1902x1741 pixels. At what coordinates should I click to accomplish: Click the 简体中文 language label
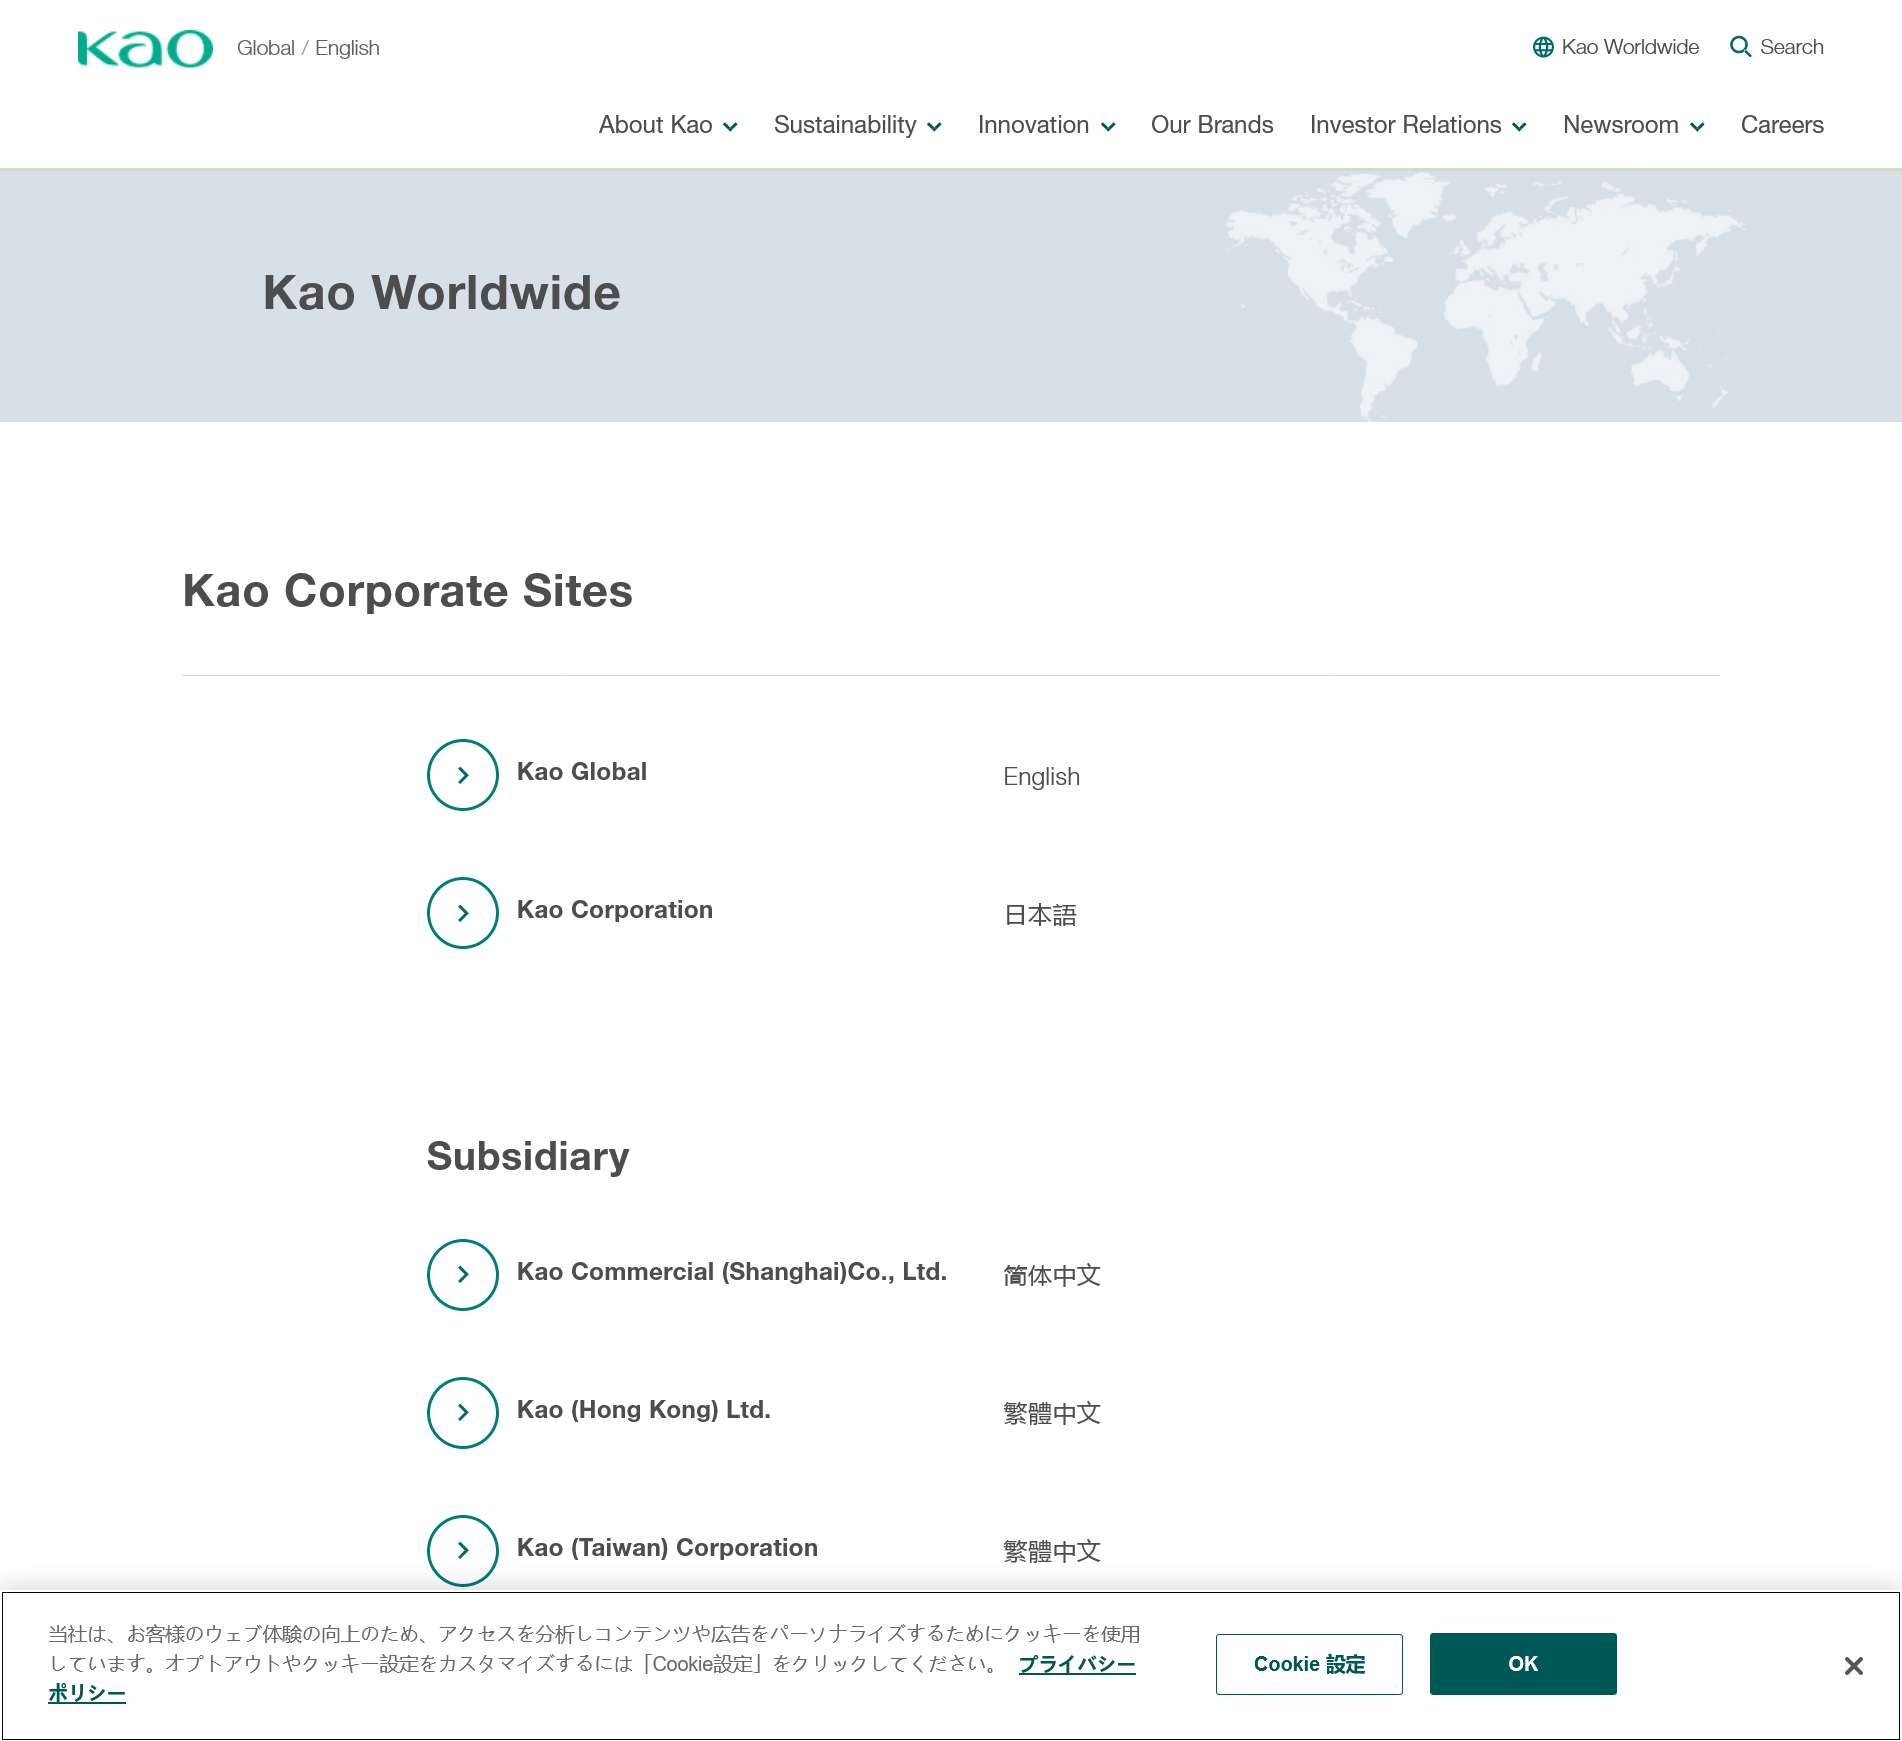click(1052, 1276)
